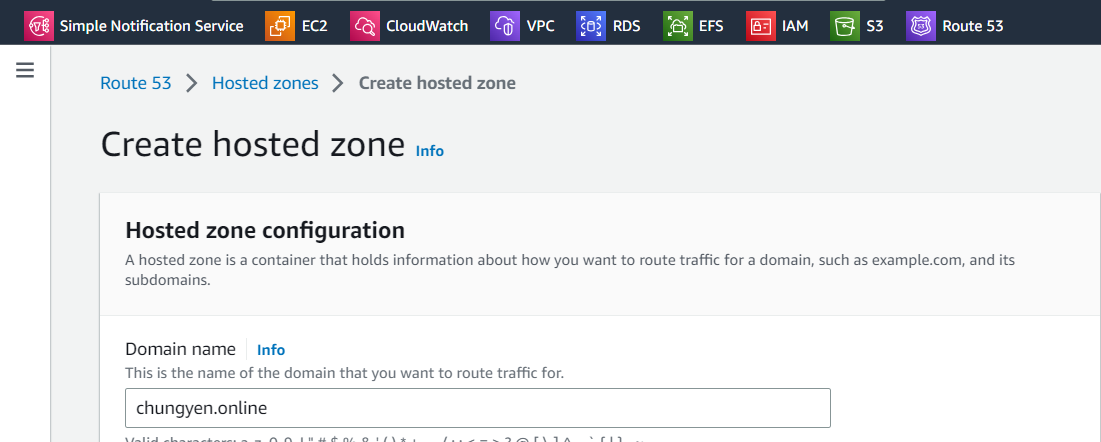Viewport: 1101px width, 442px height.
Task: Select the EFS favorites label
Action: 711,26
